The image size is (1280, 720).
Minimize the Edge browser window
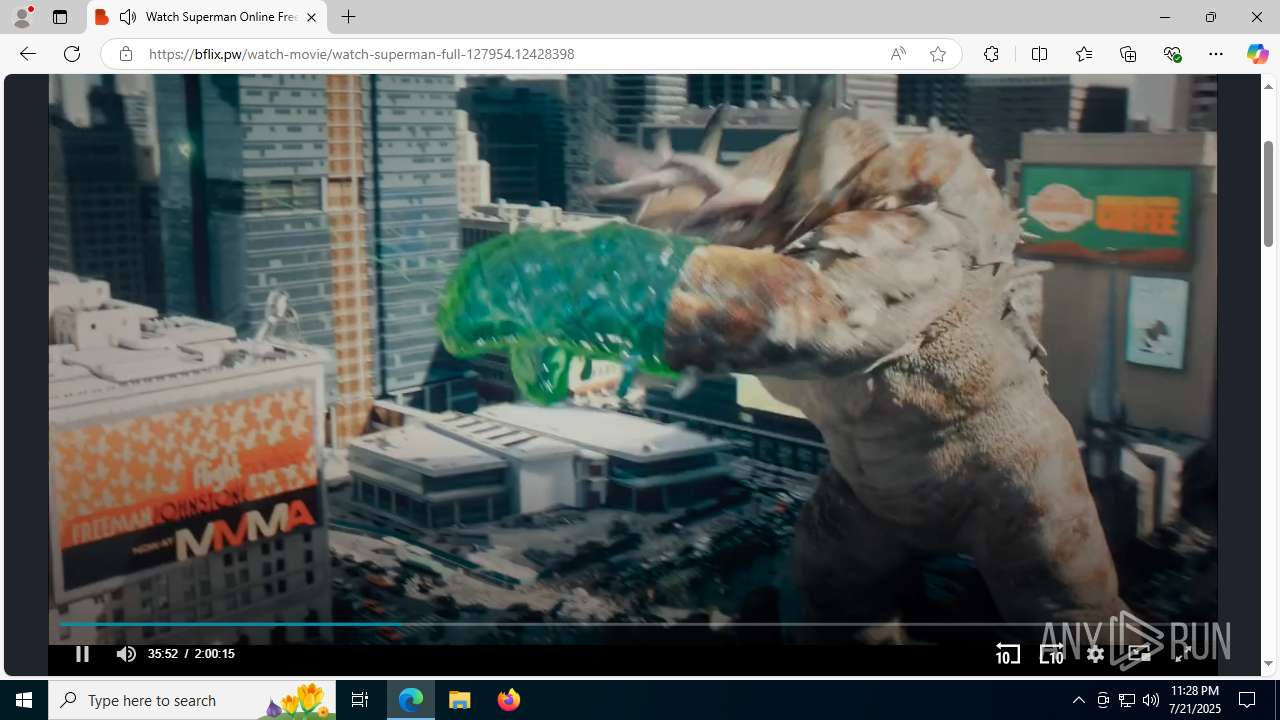coord(1164,17)
